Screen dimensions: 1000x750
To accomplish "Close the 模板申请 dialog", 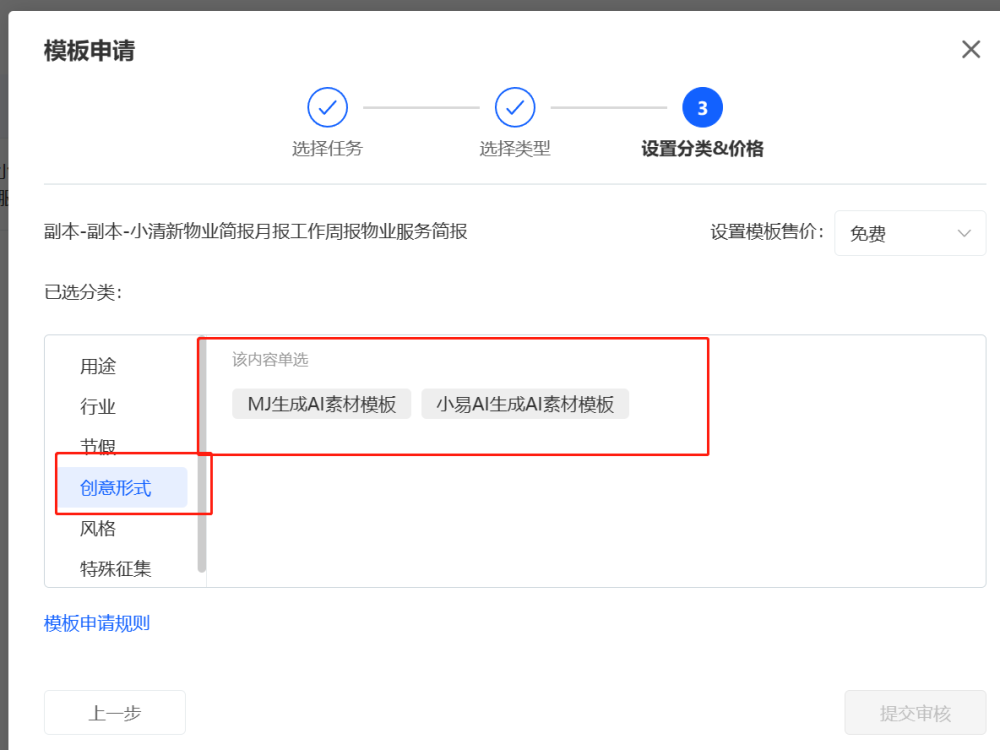I will [970, 50].
